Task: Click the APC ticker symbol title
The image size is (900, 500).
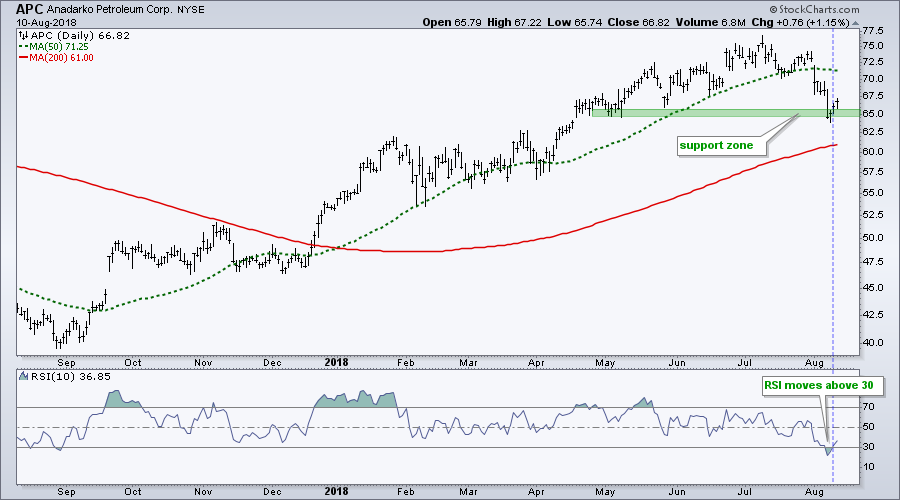Action: pos(29,9)
